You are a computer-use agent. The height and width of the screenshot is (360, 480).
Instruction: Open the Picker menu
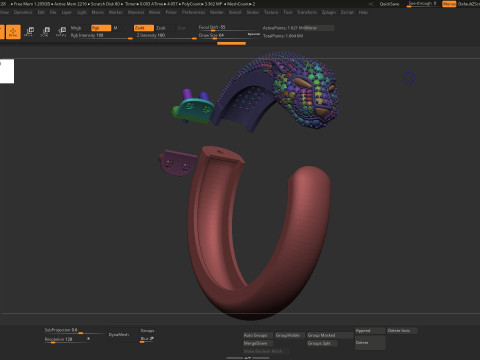point(171,12)
